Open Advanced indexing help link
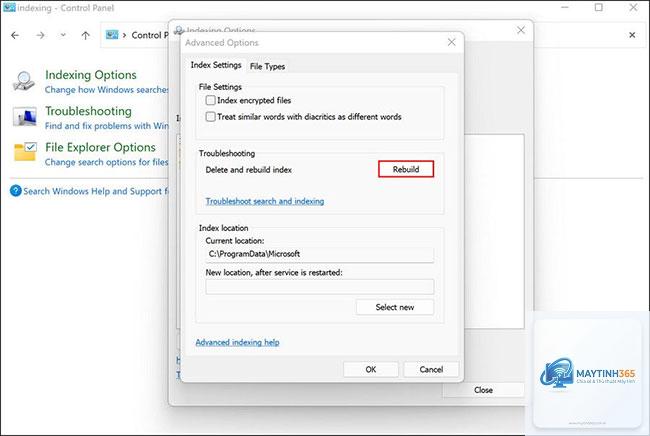650x436 pixels. pyautogui.click(x=237, y=342)
